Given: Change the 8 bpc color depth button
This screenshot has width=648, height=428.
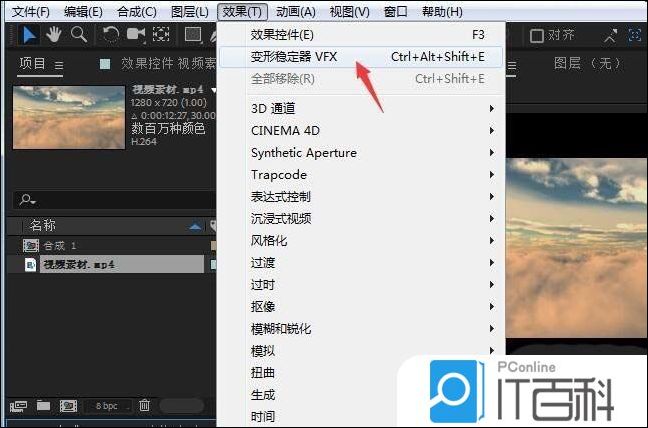Looking at the screenshot, I should click(x=107, y=406).
